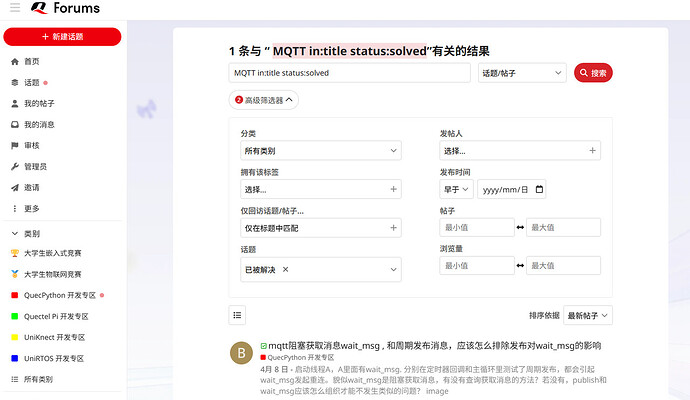Viewport: 690px width, 400px height.
Task: Open the 发帖人 user selector
Action: [520, 150]
